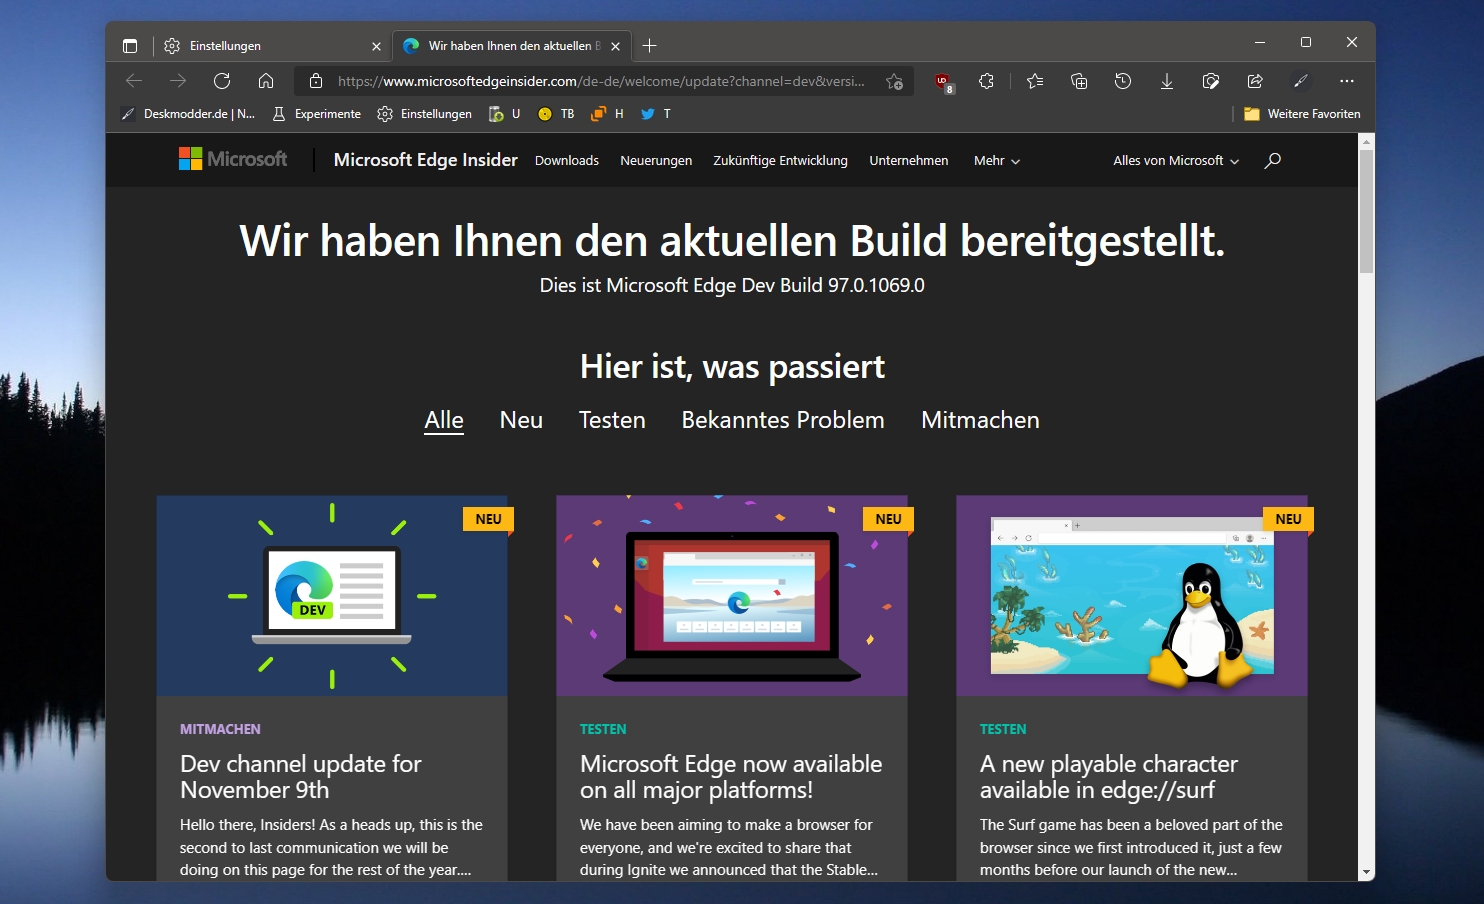
Task: Open the Experimente bookmark
Action: click(x=316, y=114)
